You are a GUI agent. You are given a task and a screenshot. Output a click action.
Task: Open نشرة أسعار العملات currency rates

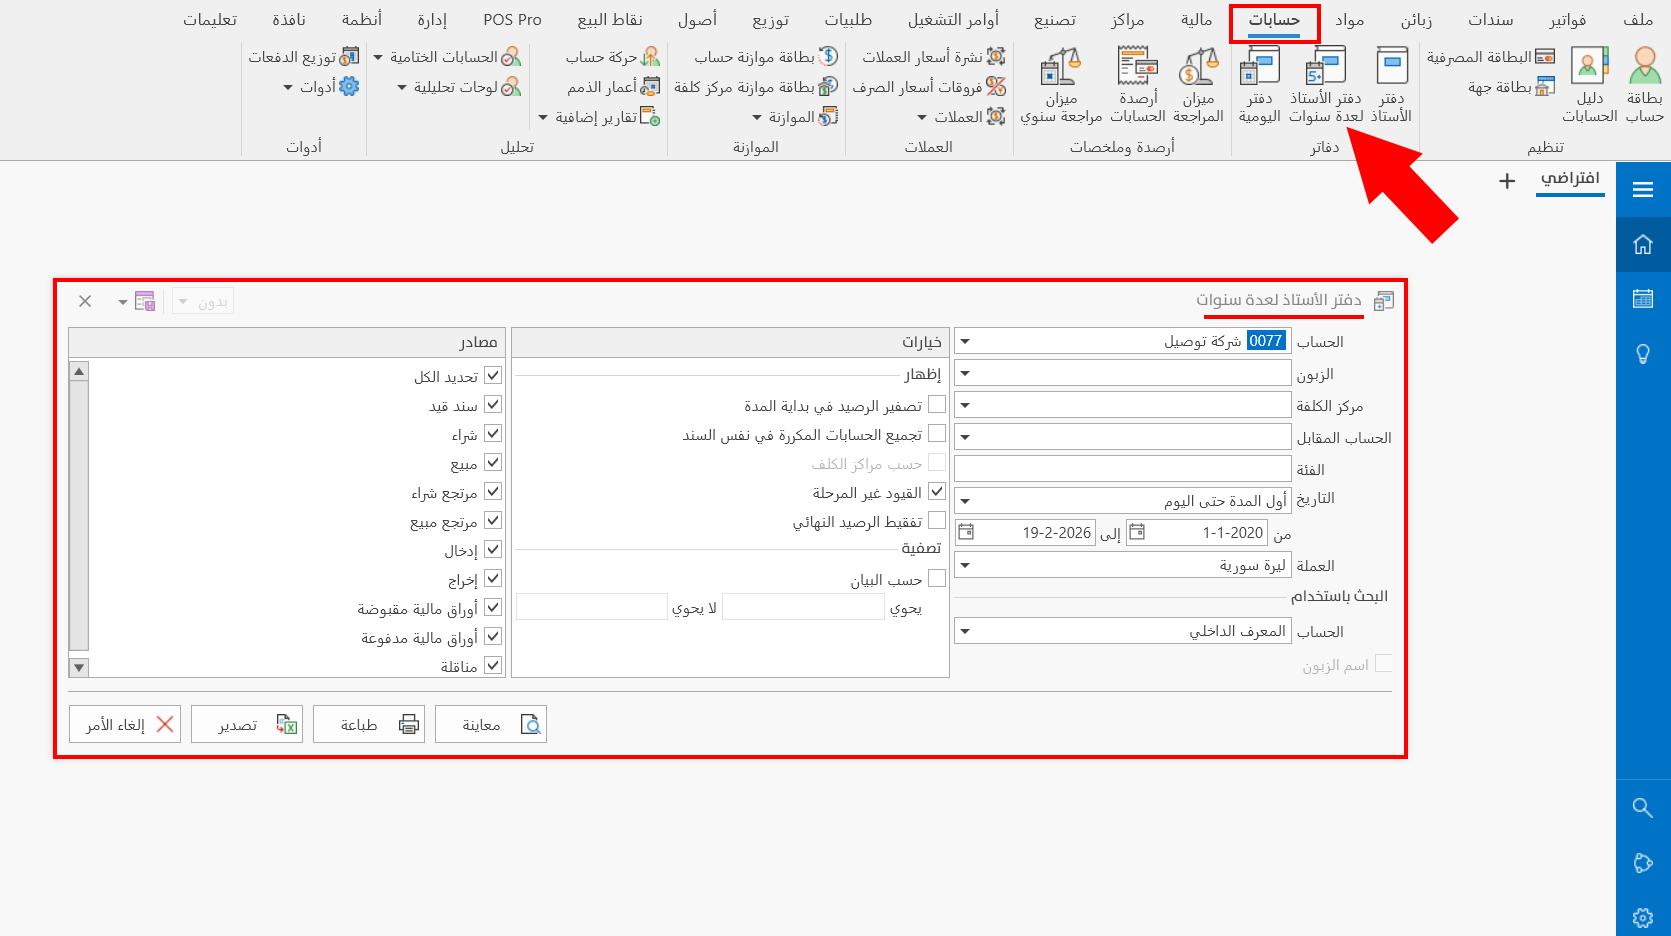coord(934,57)
